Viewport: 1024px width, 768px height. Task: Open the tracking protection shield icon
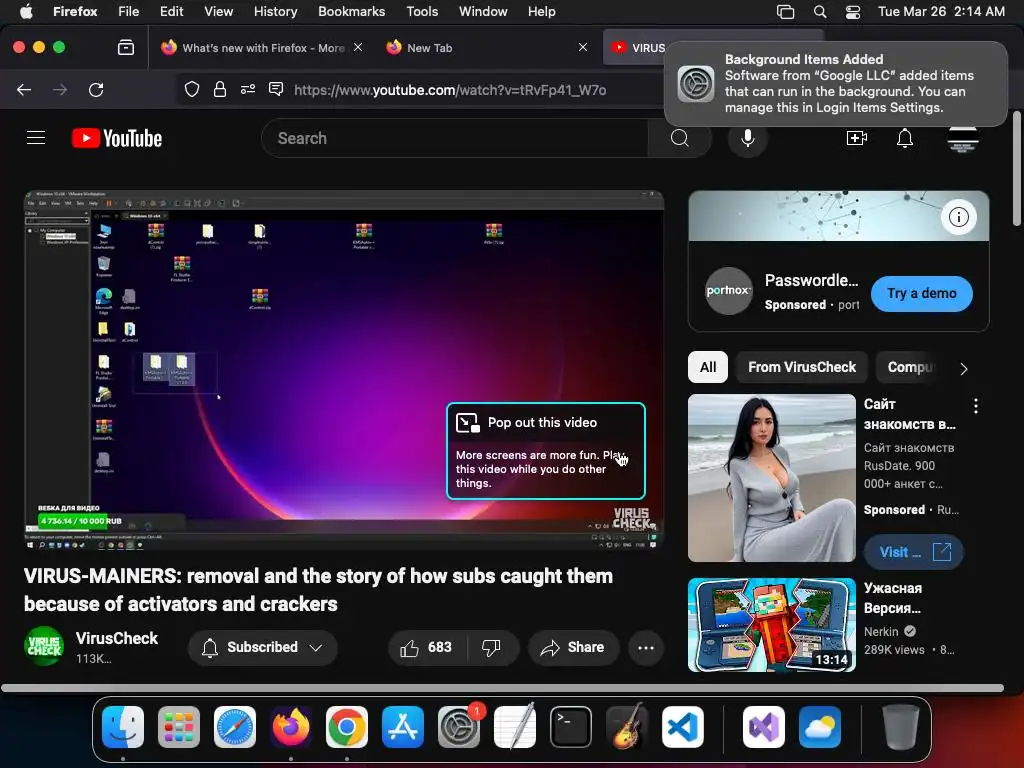(x=191, y=89)
